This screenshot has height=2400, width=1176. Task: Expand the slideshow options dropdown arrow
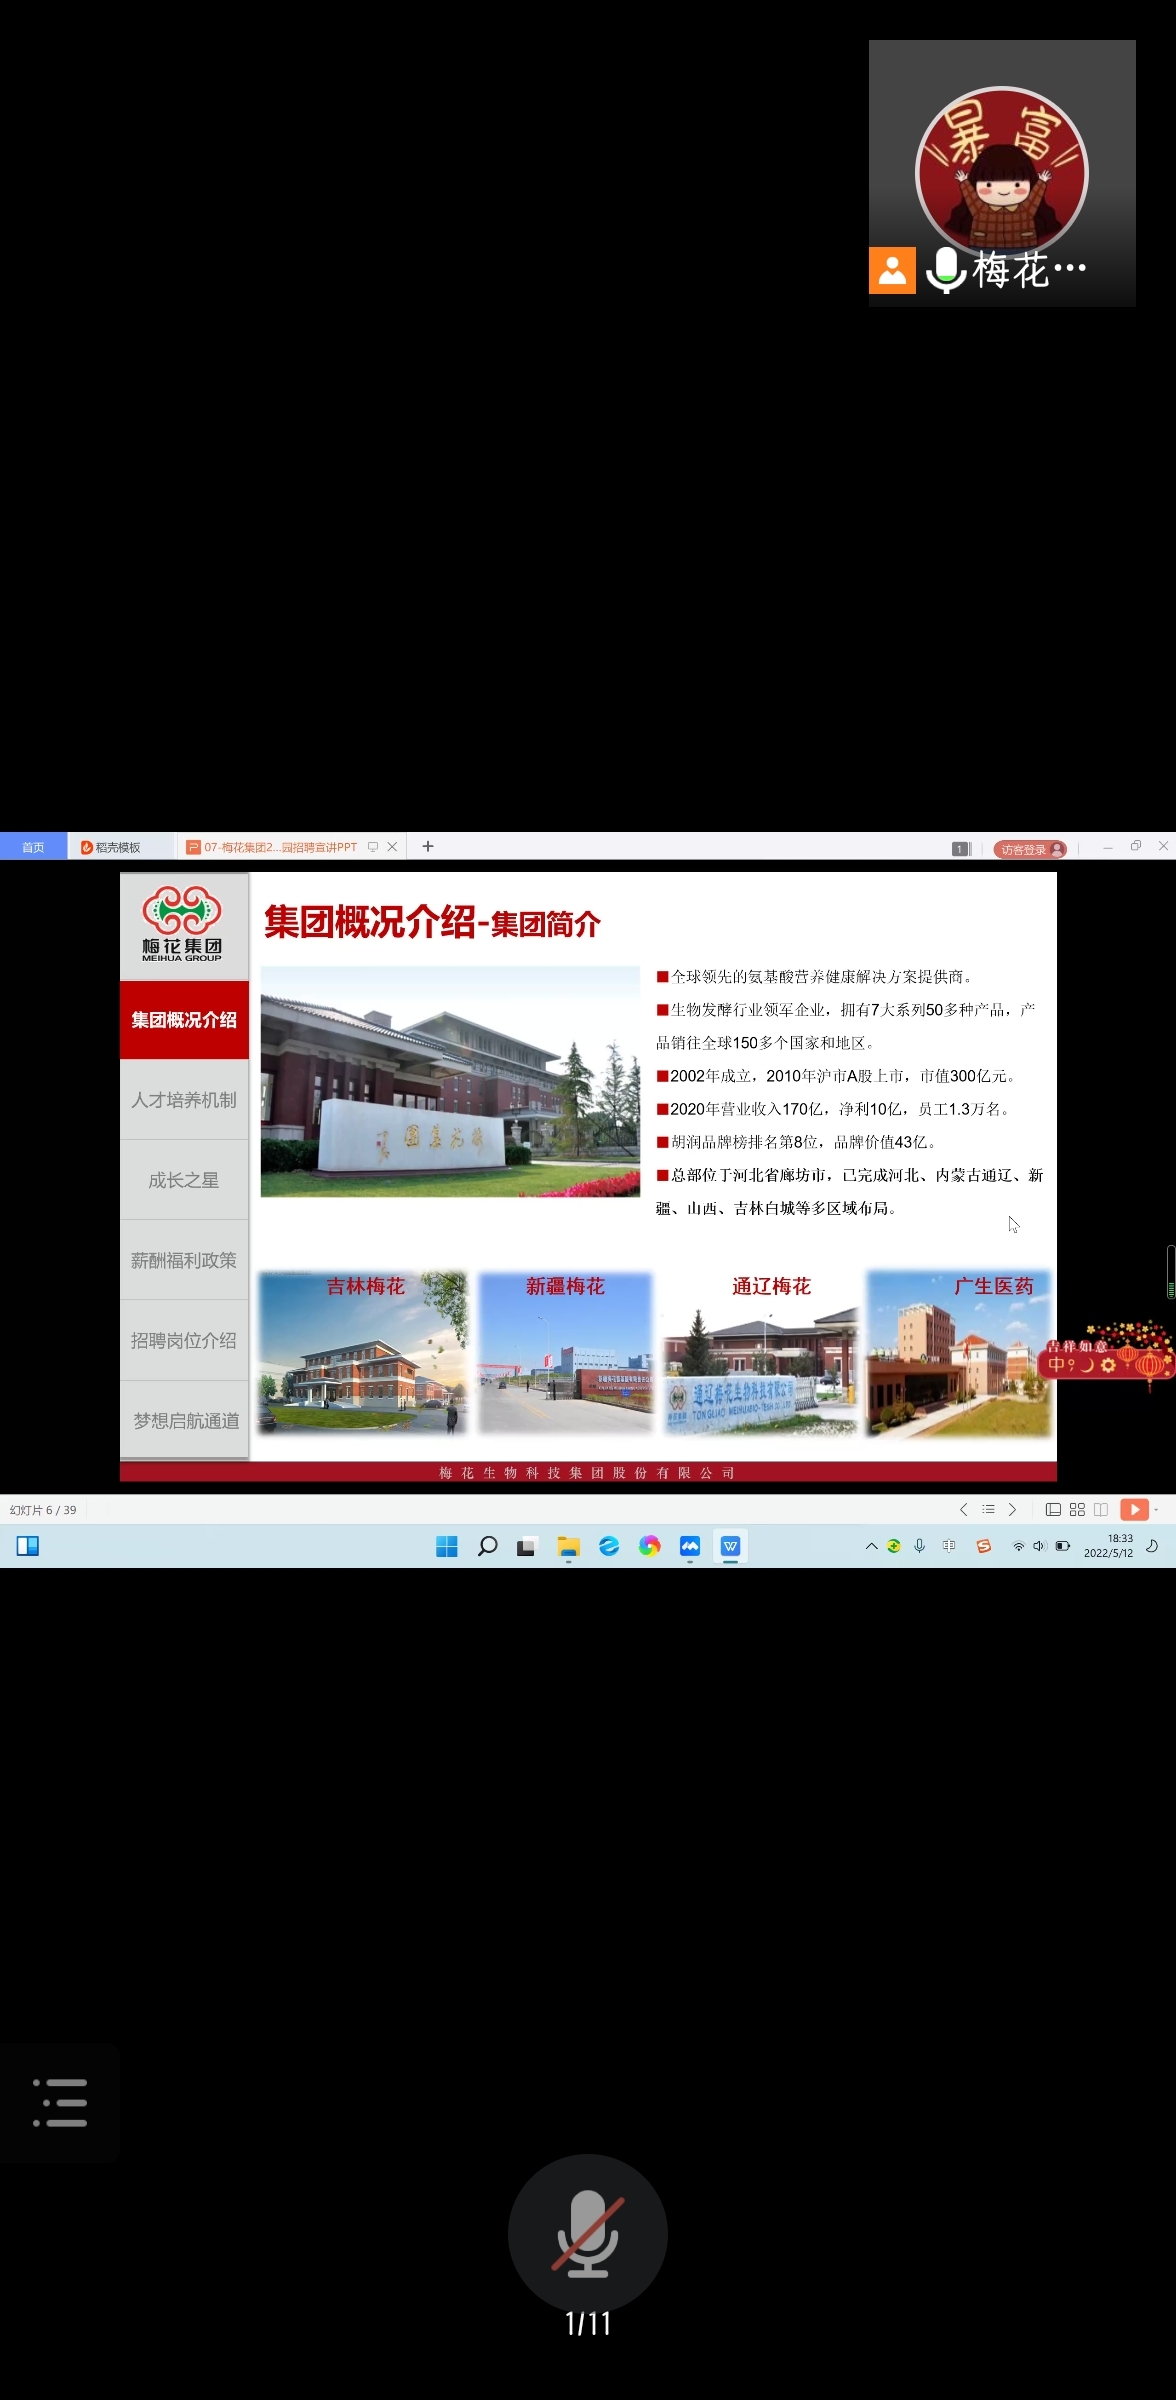pos(1157,1510)
